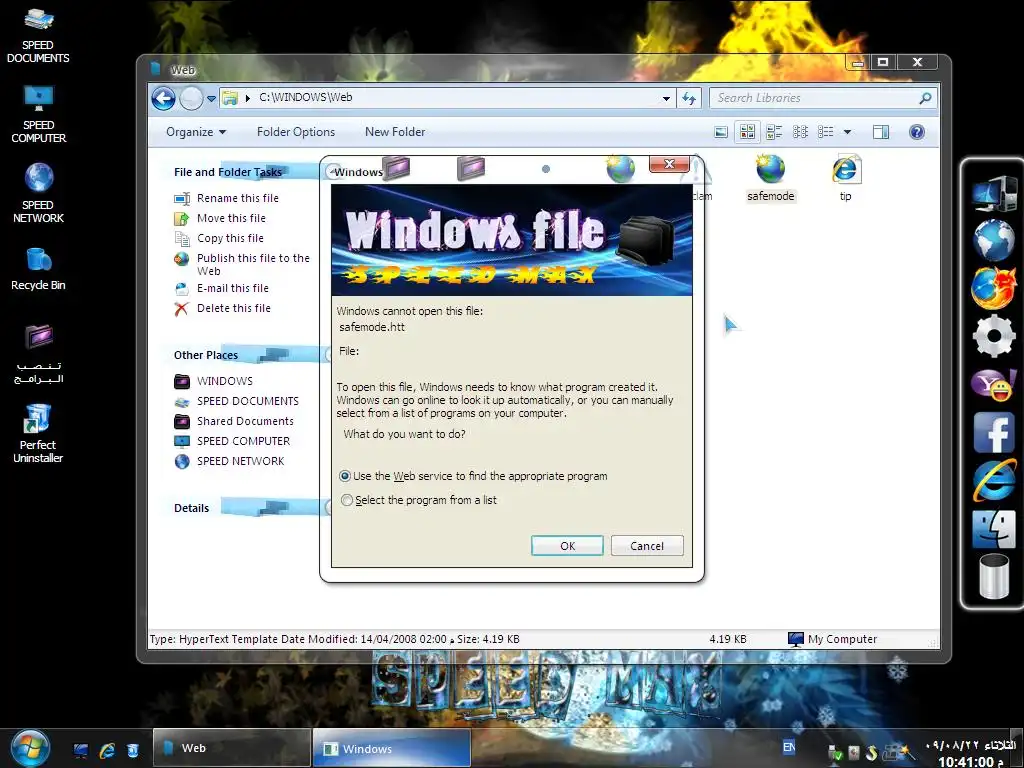The height and width of the screenshot is (768, 1024).
Task: Launch Yahoo Messenger from side dock
Action: 993,384
